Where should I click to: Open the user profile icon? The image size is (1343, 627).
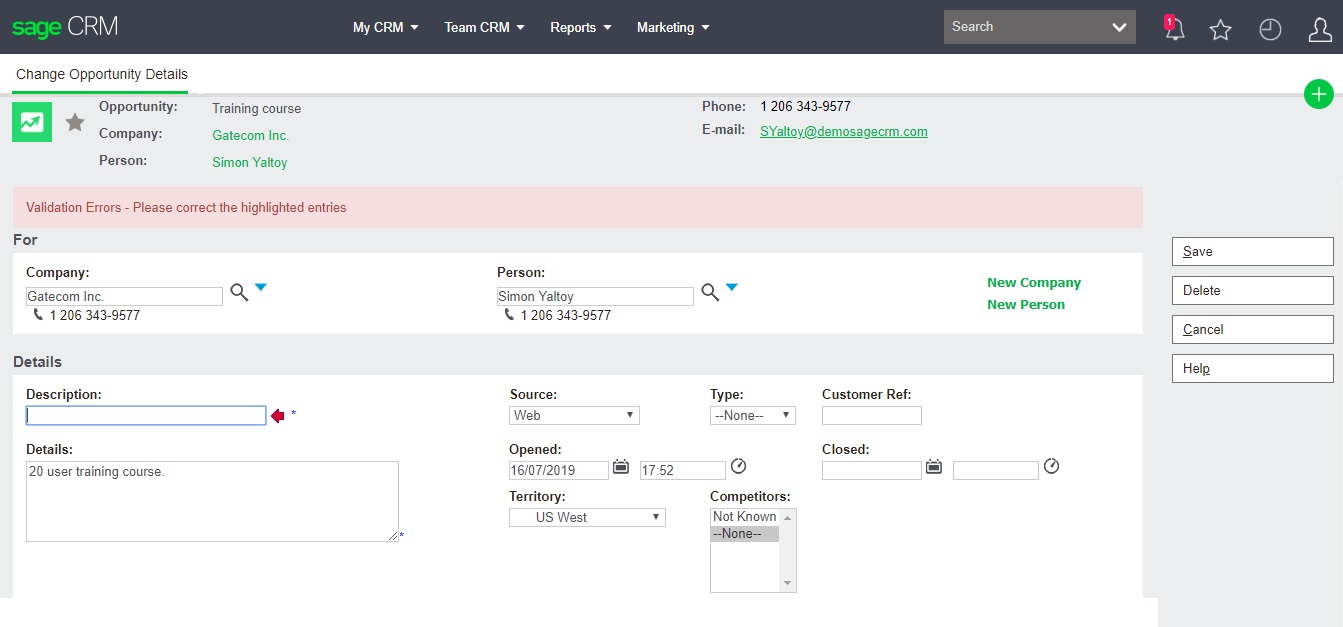[1320, 30]
